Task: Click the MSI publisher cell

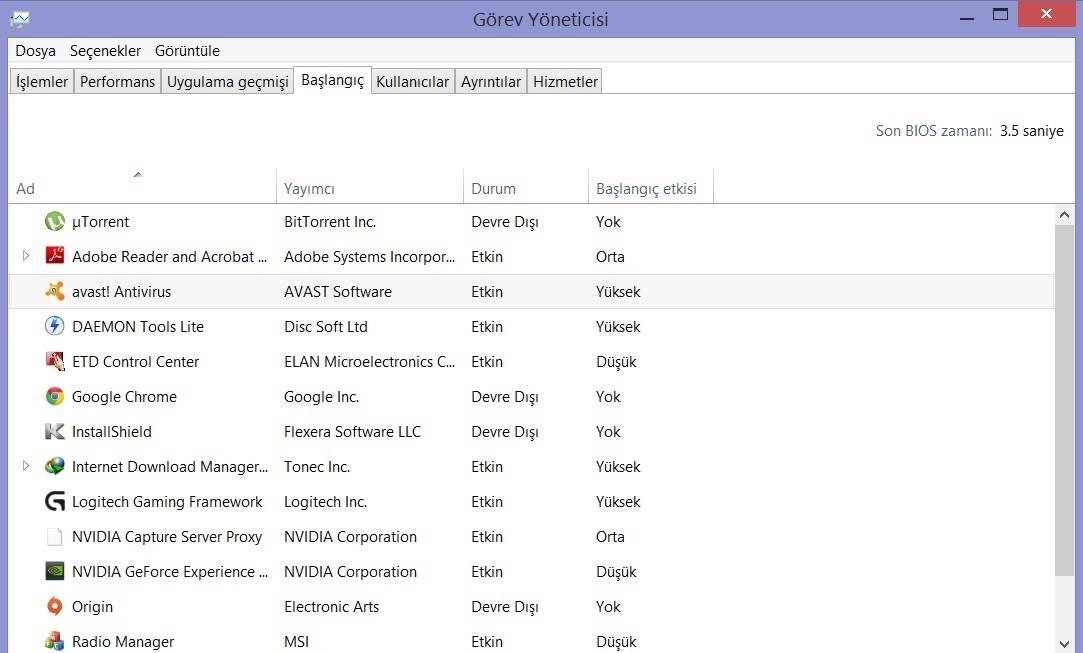Action: pos(296,642)
